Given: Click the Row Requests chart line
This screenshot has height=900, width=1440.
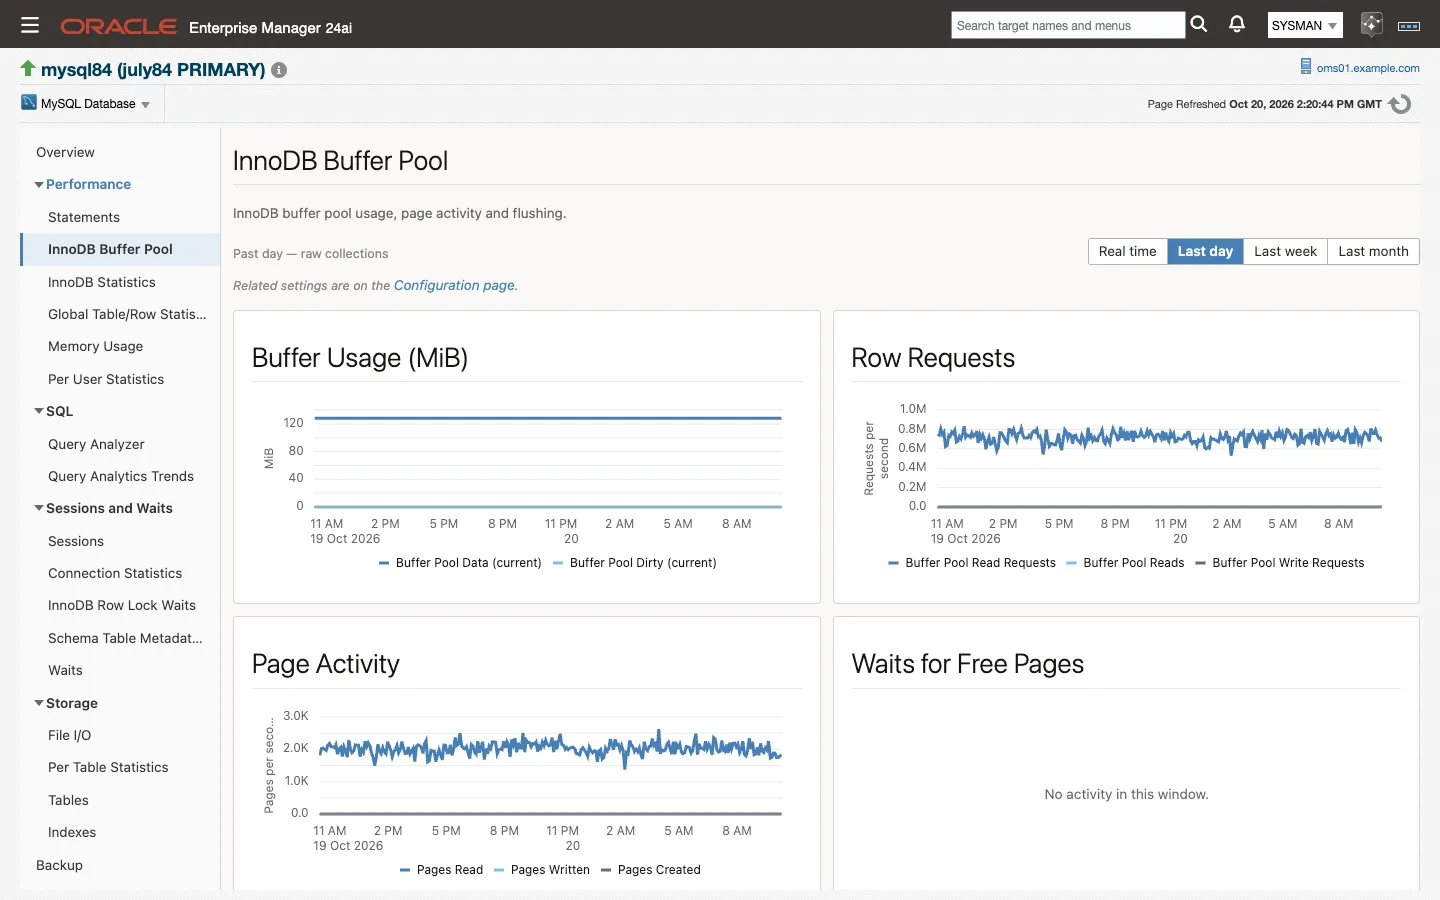Looking at the screenshot, I should [1159, 437].
